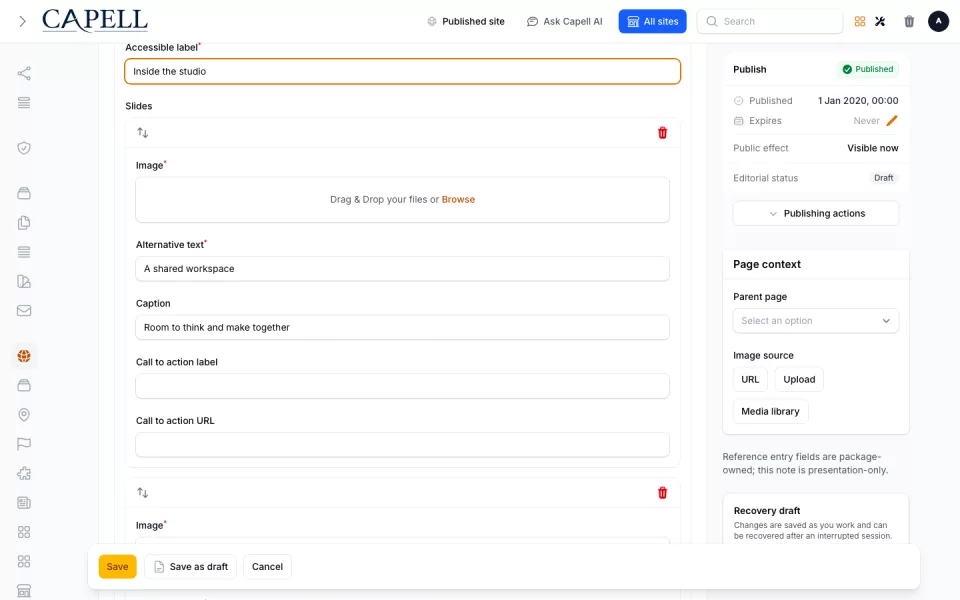Screen dimensions: 960x600
Task: Open the map pin icon in sidebar
Action: (24, 414)
